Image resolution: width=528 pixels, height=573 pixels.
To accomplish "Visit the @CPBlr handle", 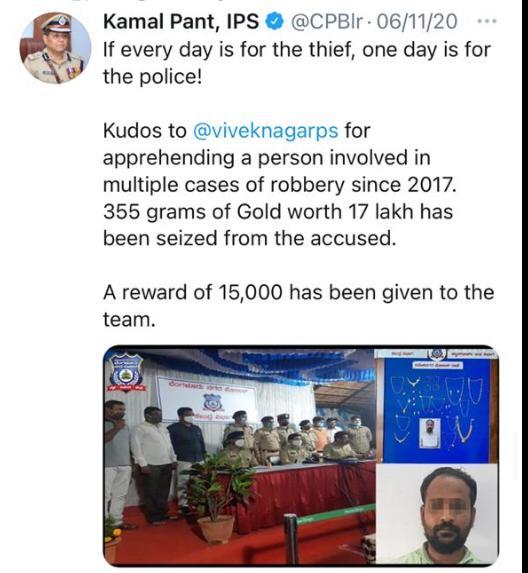I will (x=326, y=22).
